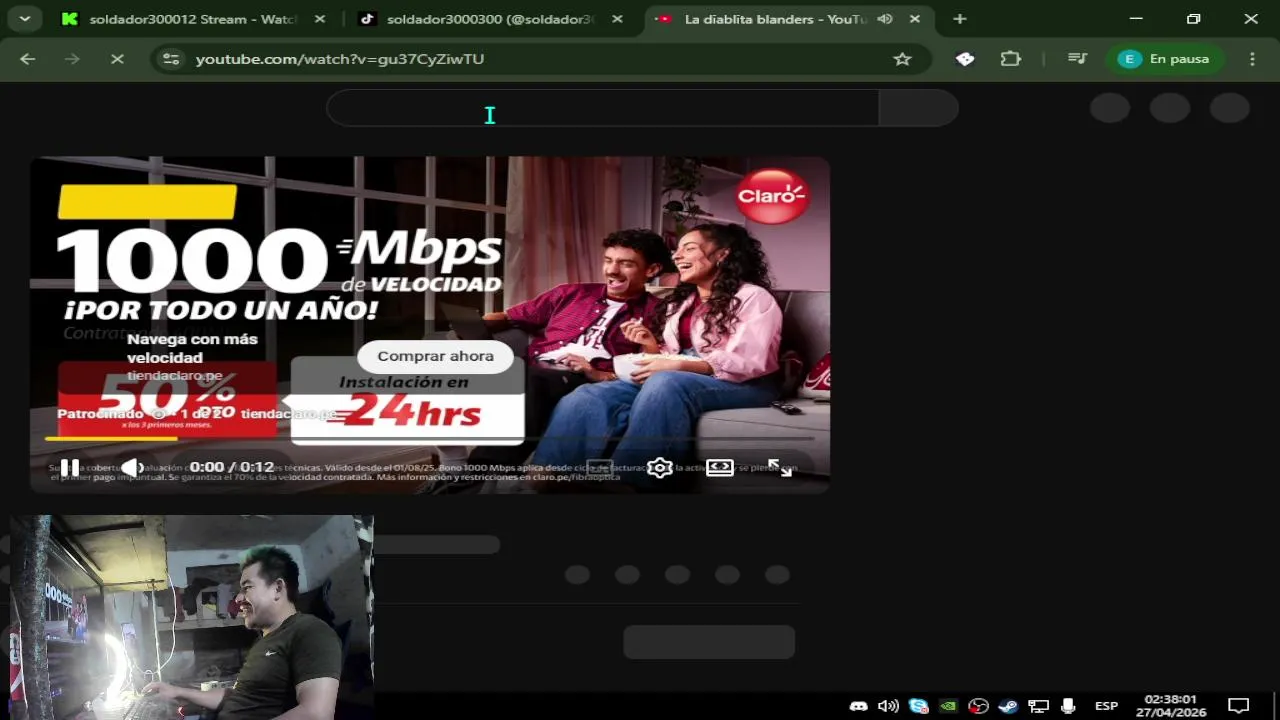Open the tab search dropdown arrow

click(x=24, y=19)
